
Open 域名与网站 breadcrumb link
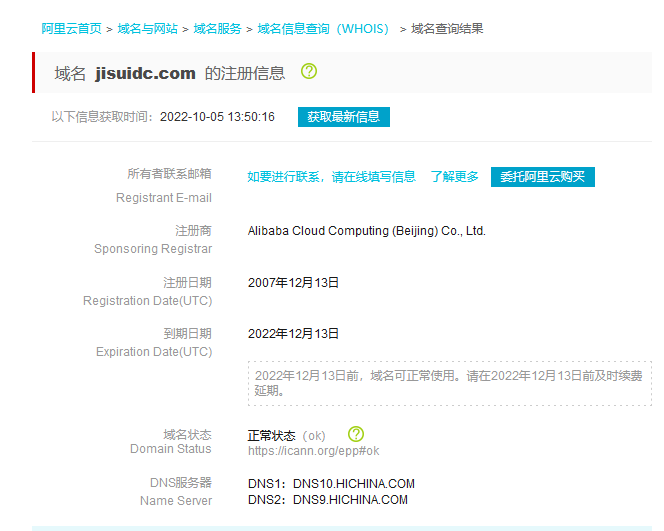[x=147, y=29]
